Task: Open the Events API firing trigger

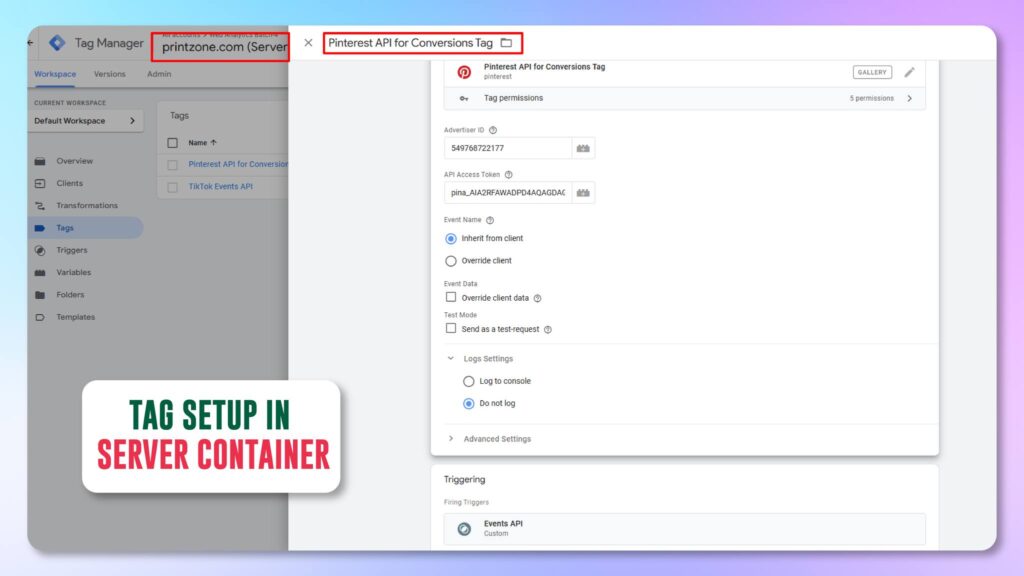Action: (x=684, y=528)
